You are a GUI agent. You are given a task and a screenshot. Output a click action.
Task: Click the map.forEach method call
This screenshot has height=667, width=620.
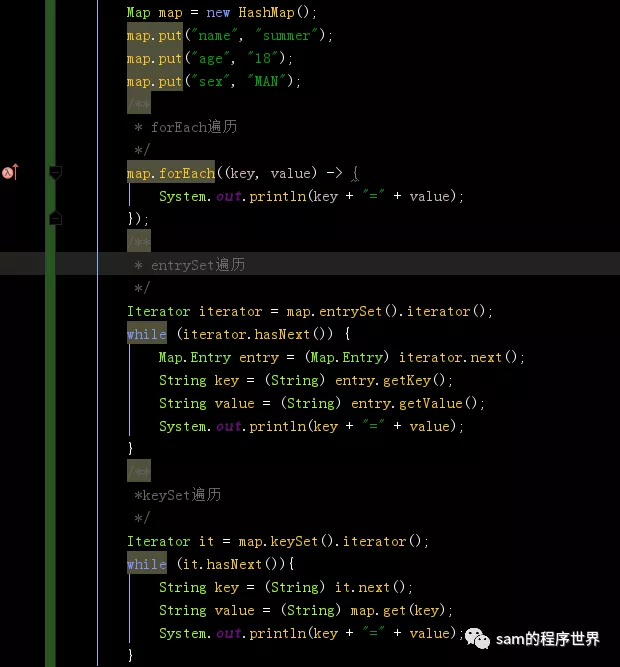tap(171, 173)
